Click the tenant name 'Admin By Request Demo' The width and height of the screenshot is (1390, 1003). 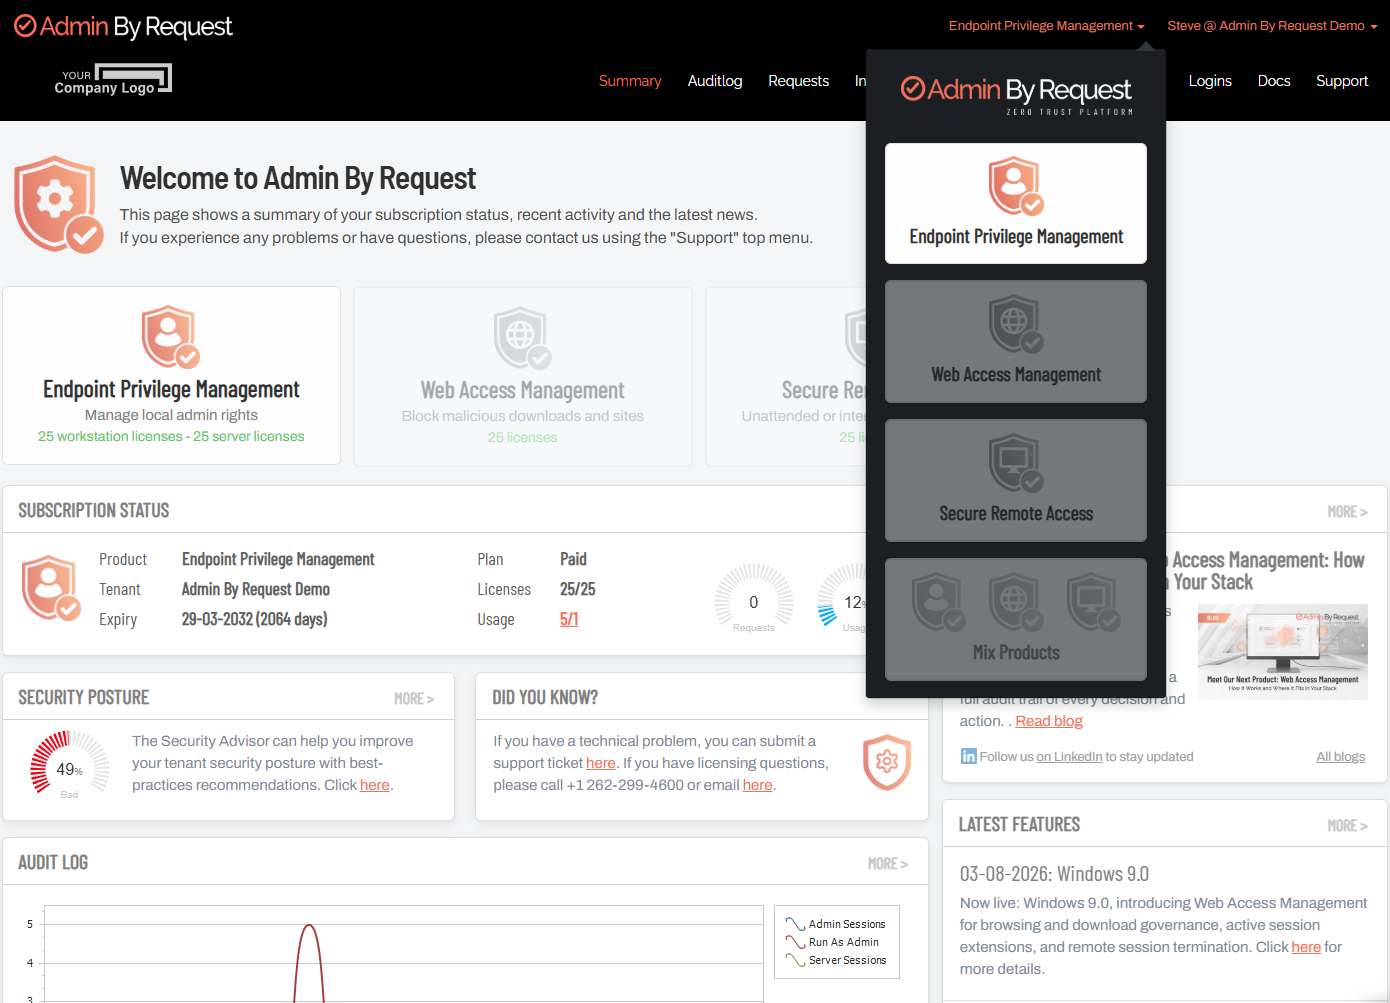(256, 589)
